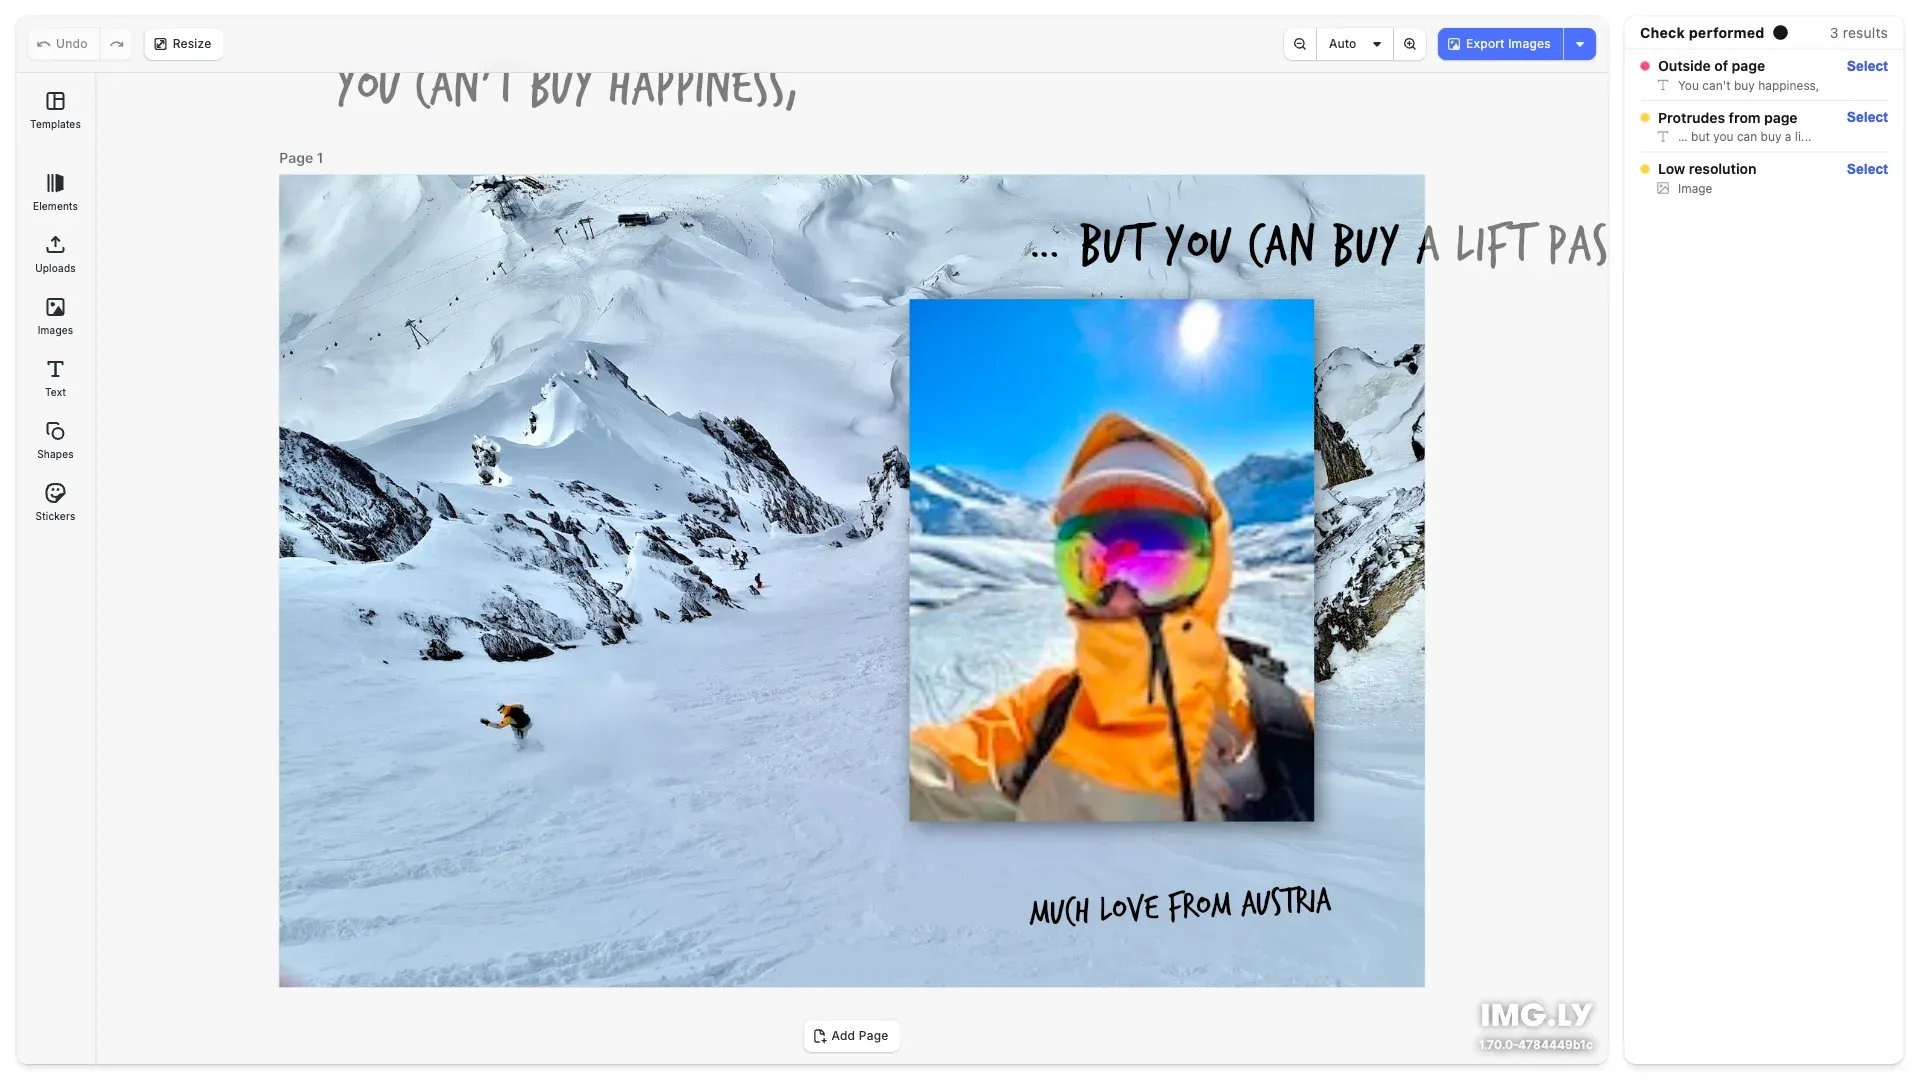Click the Export Images button

(1499, 44)
